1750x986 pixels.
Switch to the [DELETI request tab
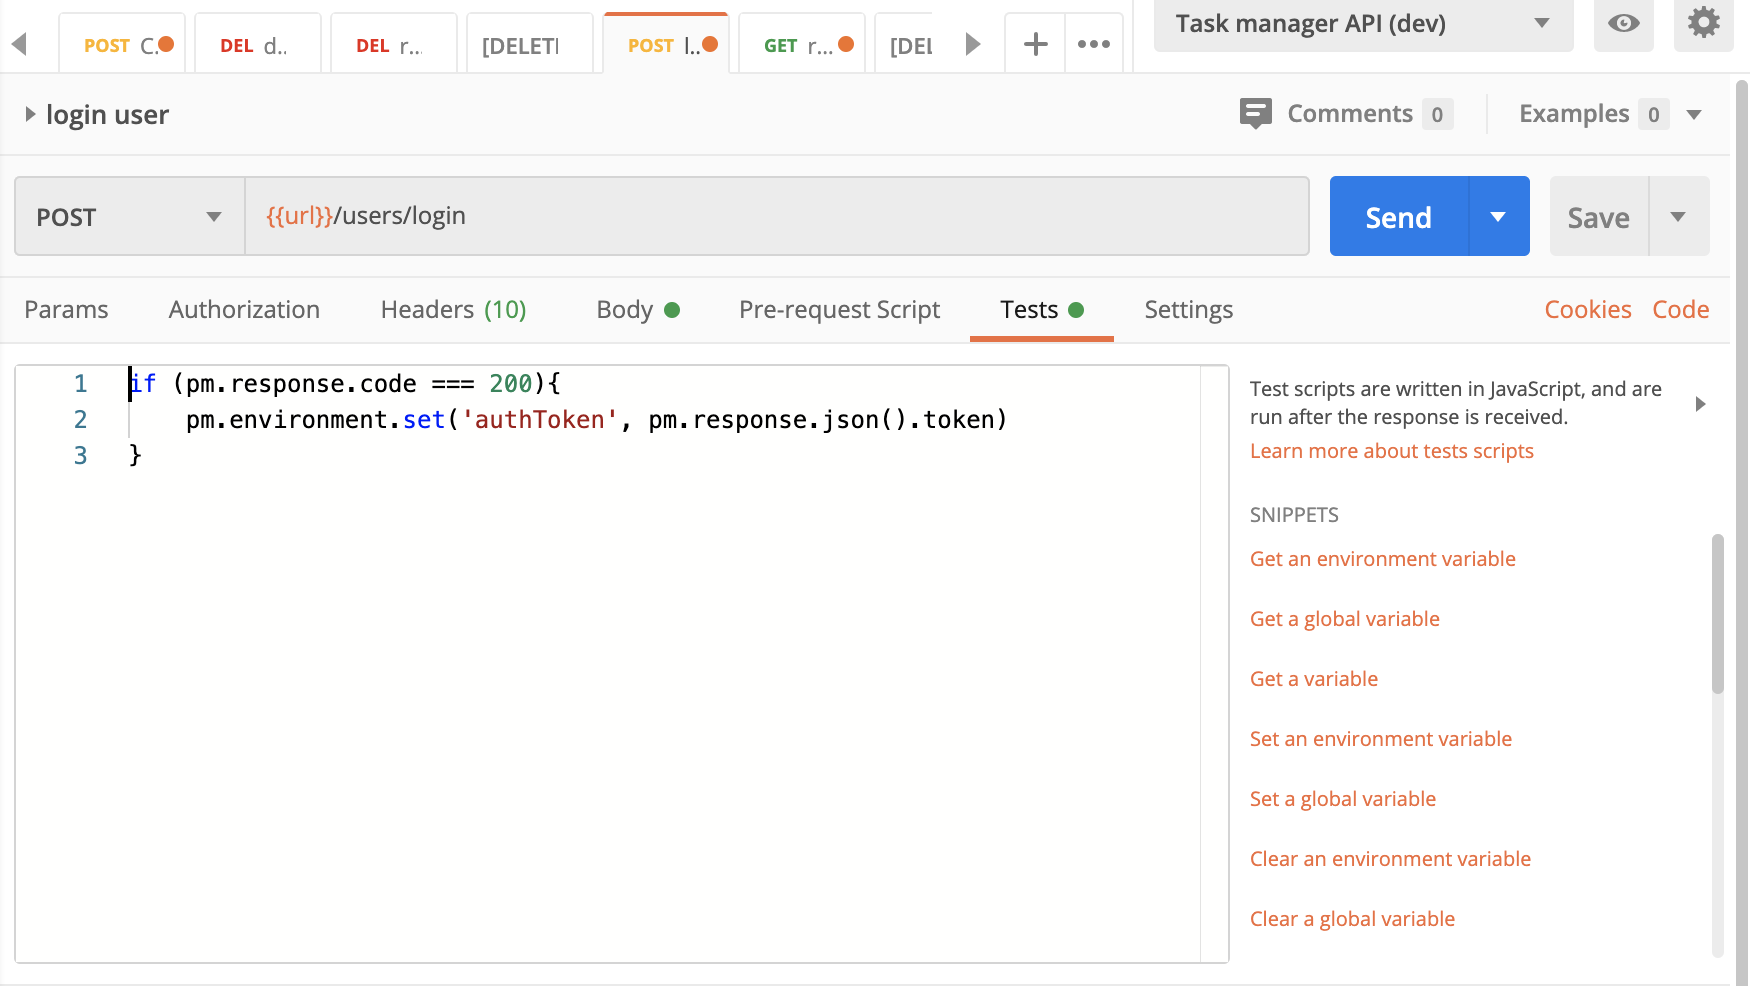530,45
